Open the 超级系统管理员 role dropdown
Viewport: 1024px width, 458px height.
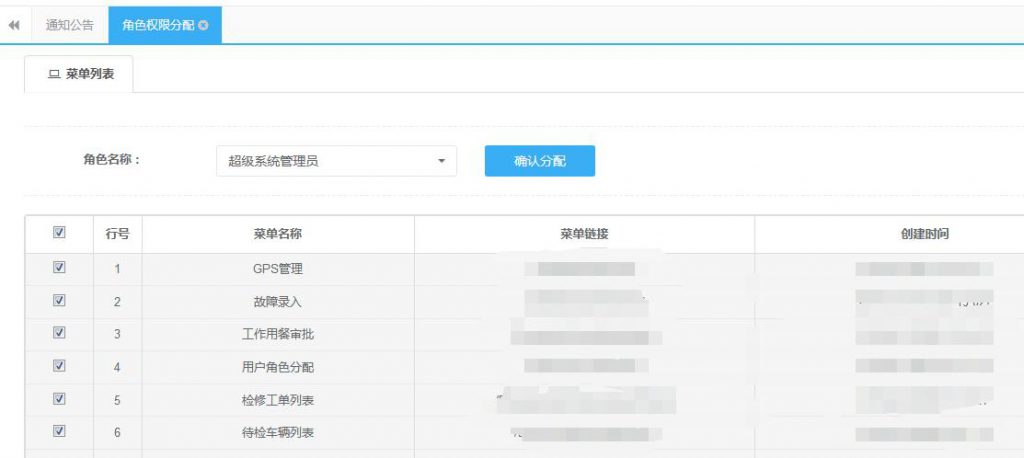click(335, 161)
